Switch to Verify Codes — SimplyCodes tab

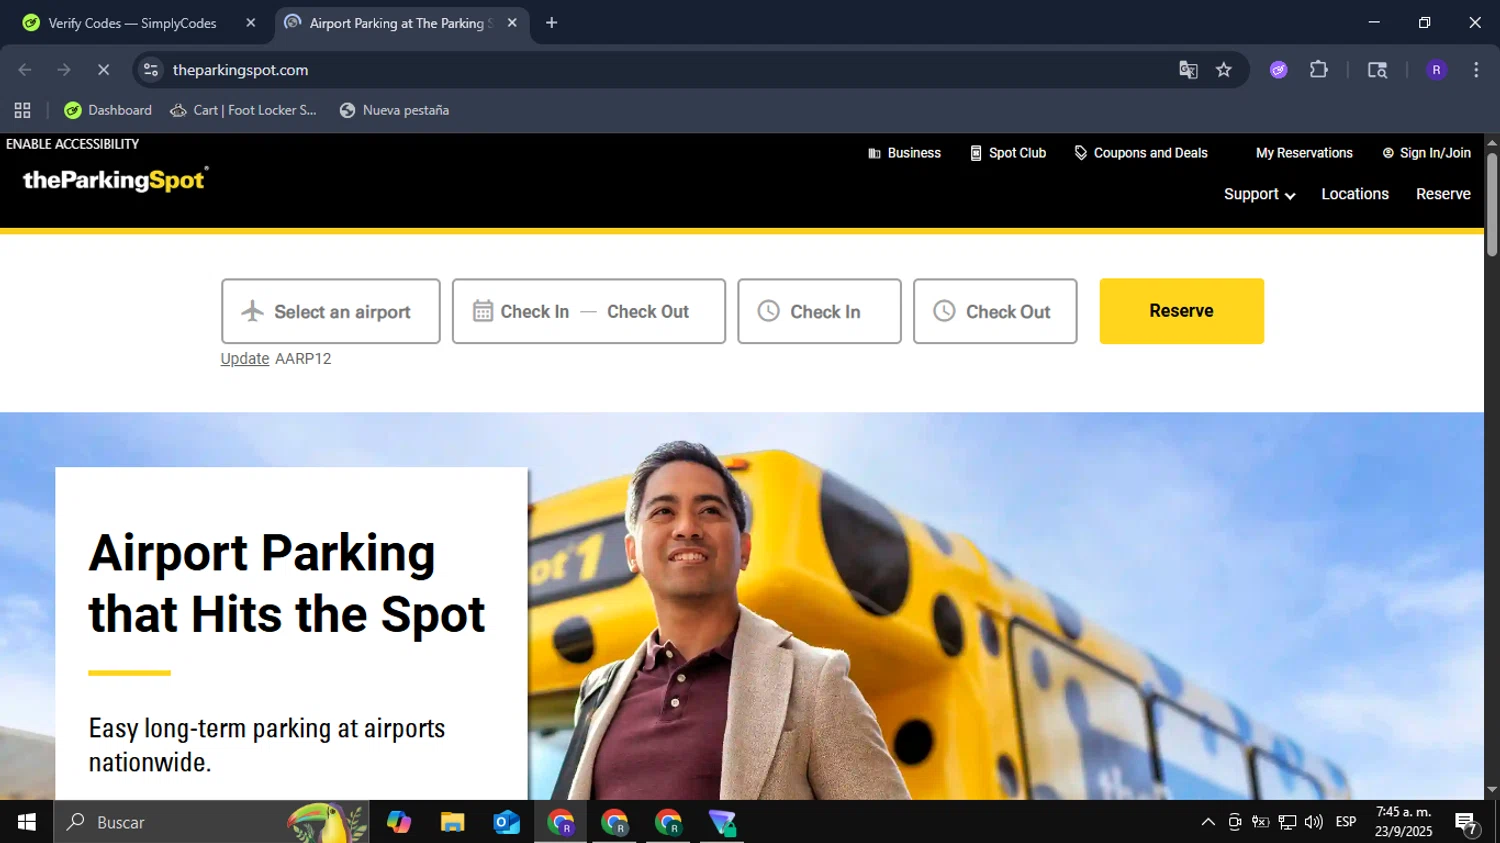tap(132, 23)
